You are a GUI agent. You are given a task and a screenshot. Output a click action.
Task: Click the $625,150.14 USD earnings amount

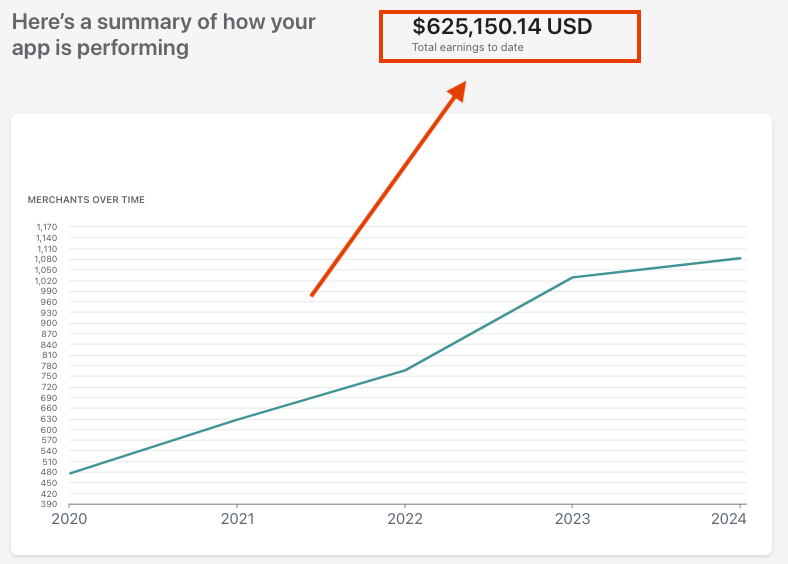pyautogui.click(x=502, y=27)
